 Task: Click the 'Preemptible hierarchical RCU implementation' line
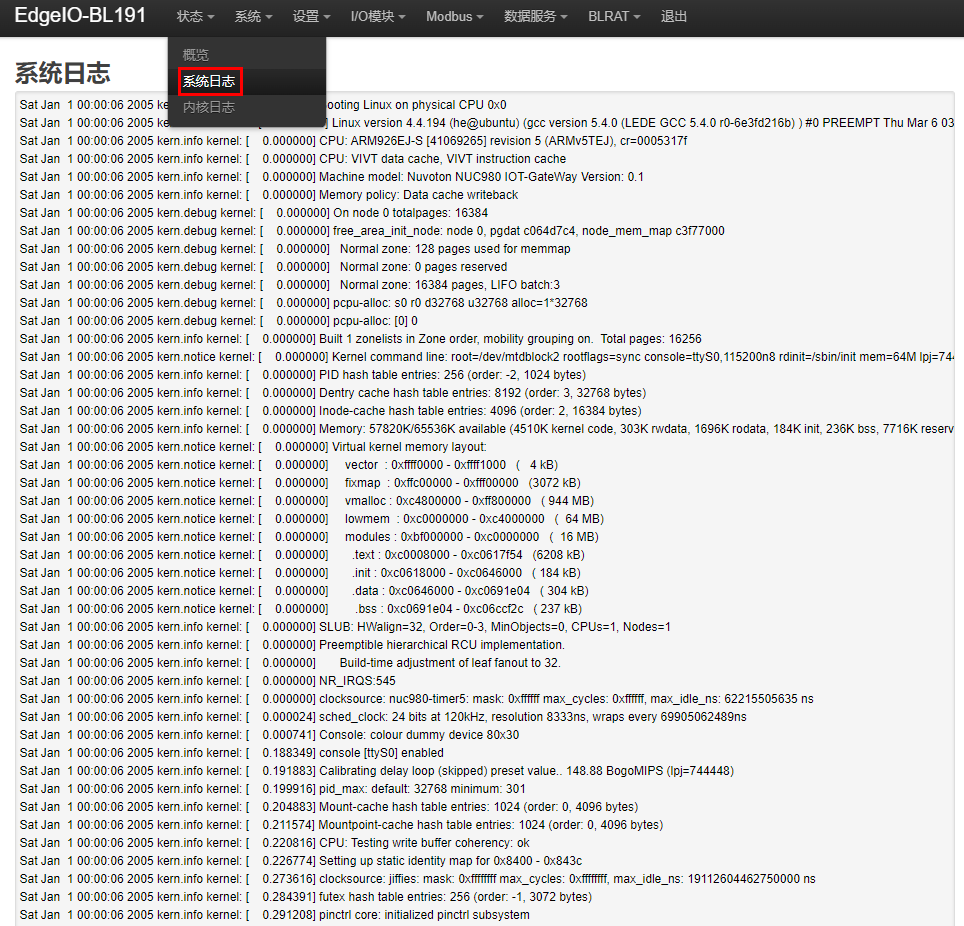pos(293,645)
